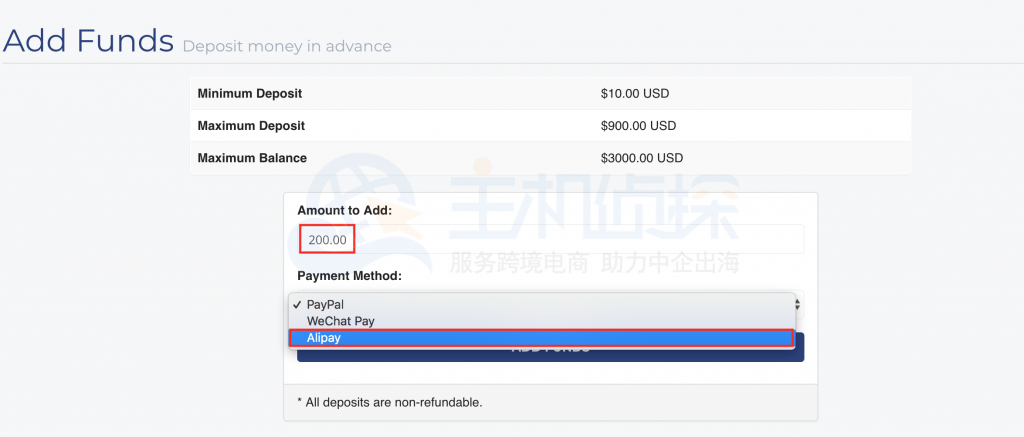Click the Payment Method dropdown arrows
This screenshot has height=437, width=1024.
(x=797, y=304)
